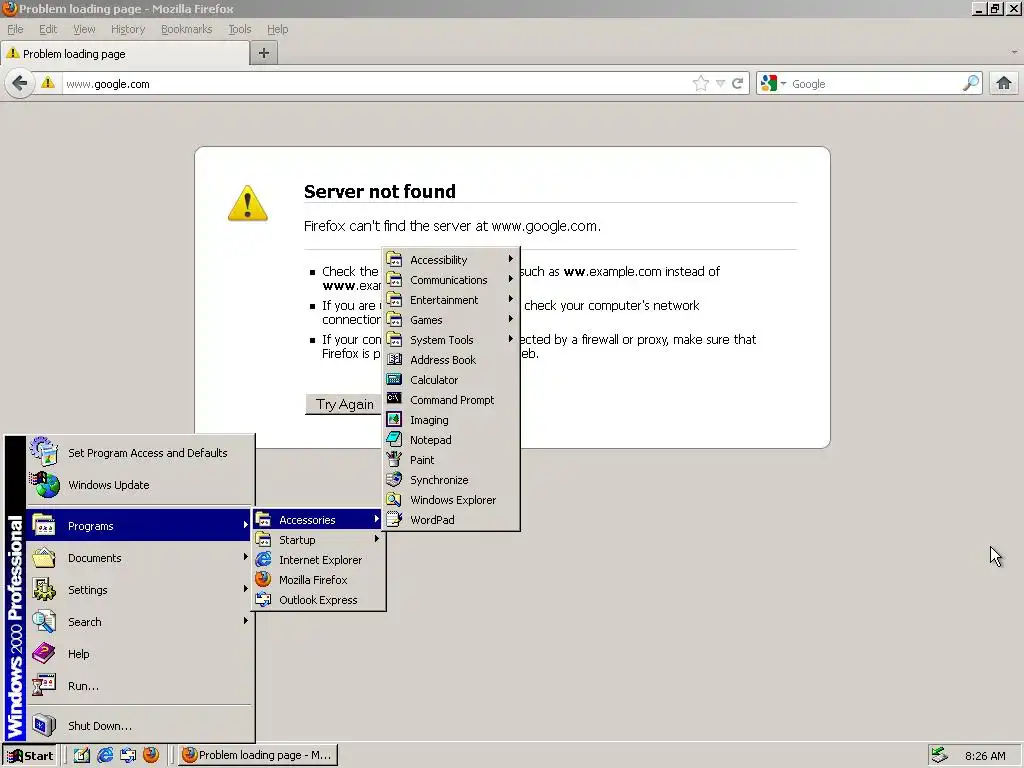Screen dimensions: 1024x768
Task: Click Show Desktop quick launch icon
Action: [82, 755]
